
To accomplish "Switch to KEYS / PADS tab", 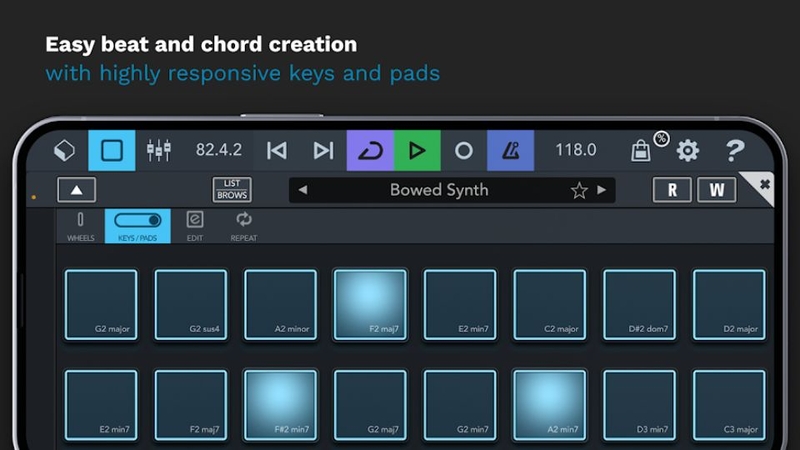I will point(138,226).
